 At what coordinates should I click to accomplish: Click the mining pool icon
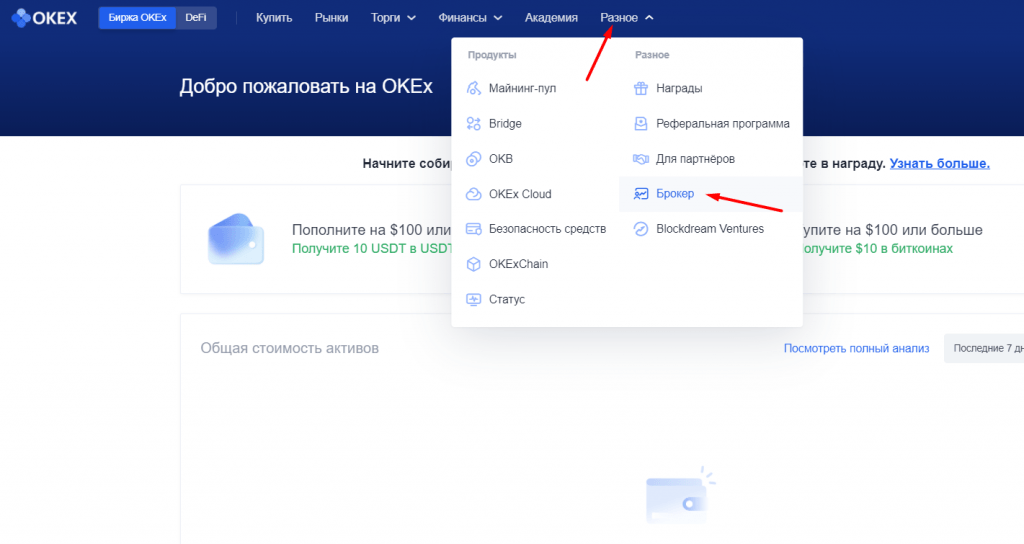click(x=473, y=88)
